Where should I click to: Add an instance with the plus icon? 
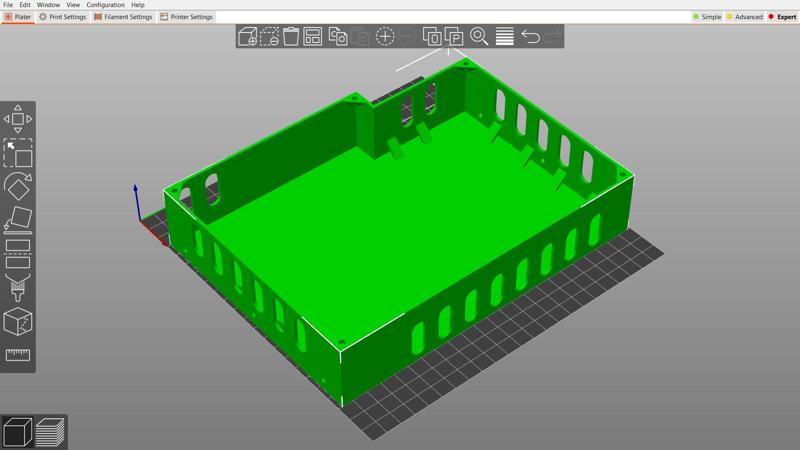click(x=385, y=37)
